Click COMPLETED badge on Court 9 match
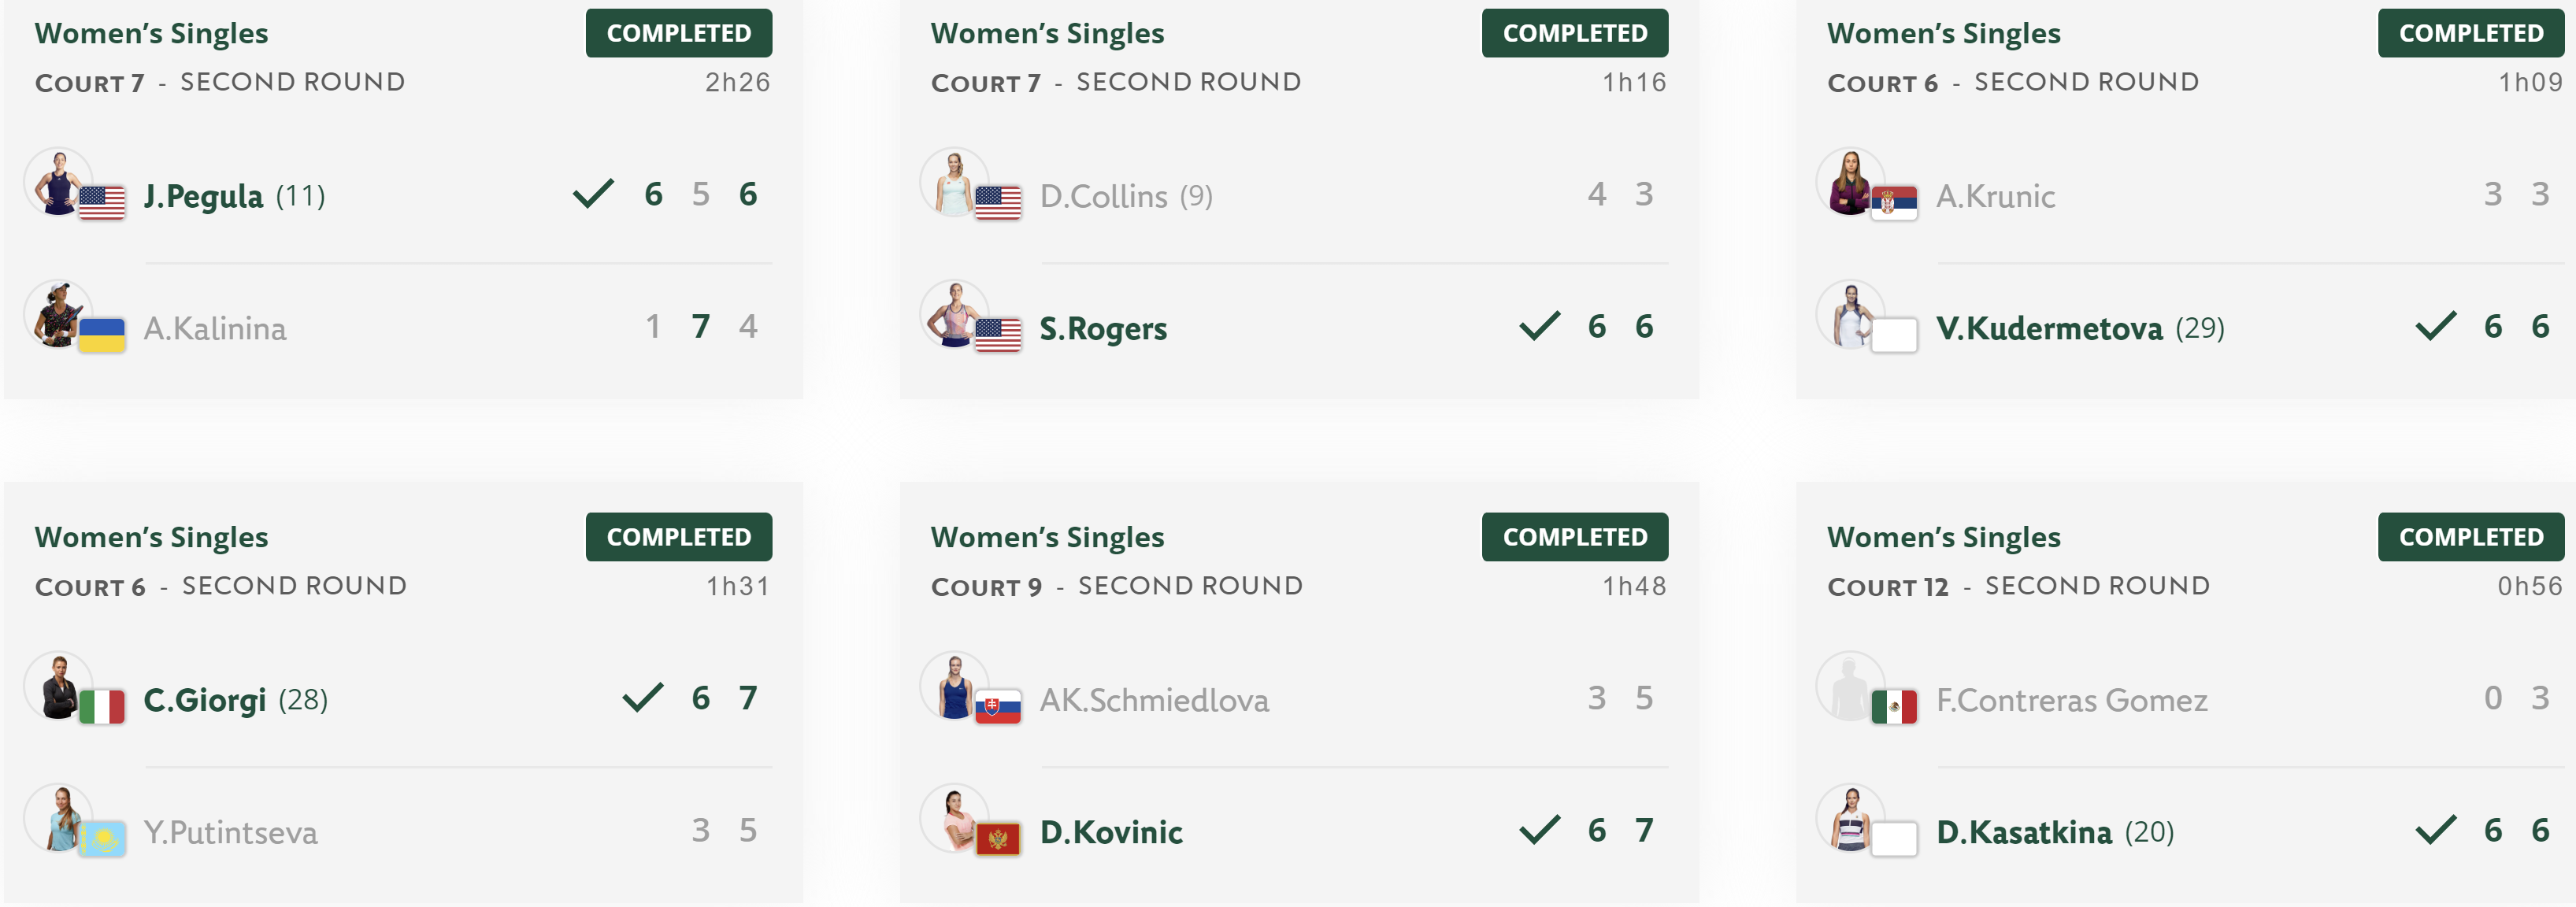2576x907 pixels. point(1575,537)
